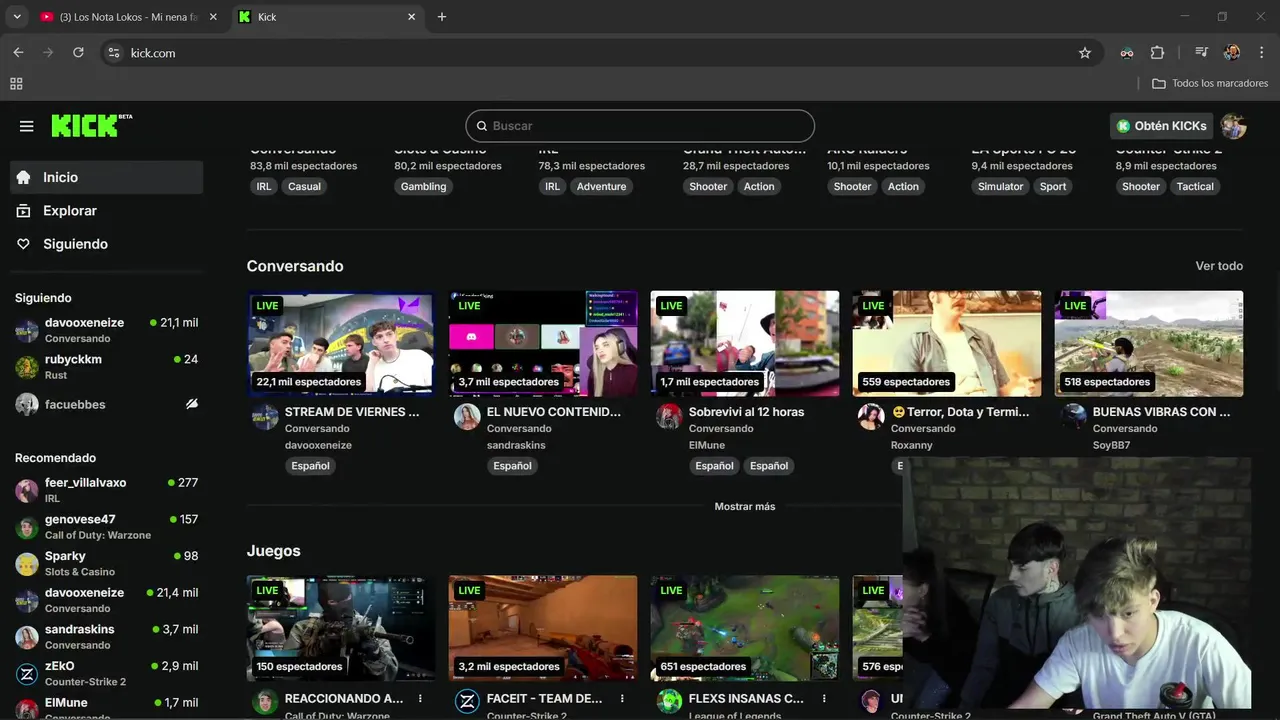The height and width of the screenshot is (720, 1280).
Task: Click the Obtén KICKs button
Action: pos(1162,126)
